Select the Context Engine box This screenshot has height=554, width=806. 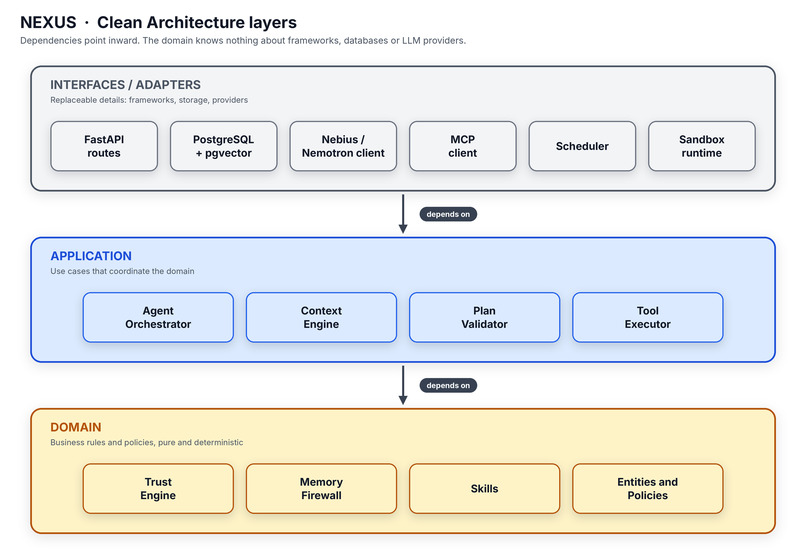(x=321, y=317)
